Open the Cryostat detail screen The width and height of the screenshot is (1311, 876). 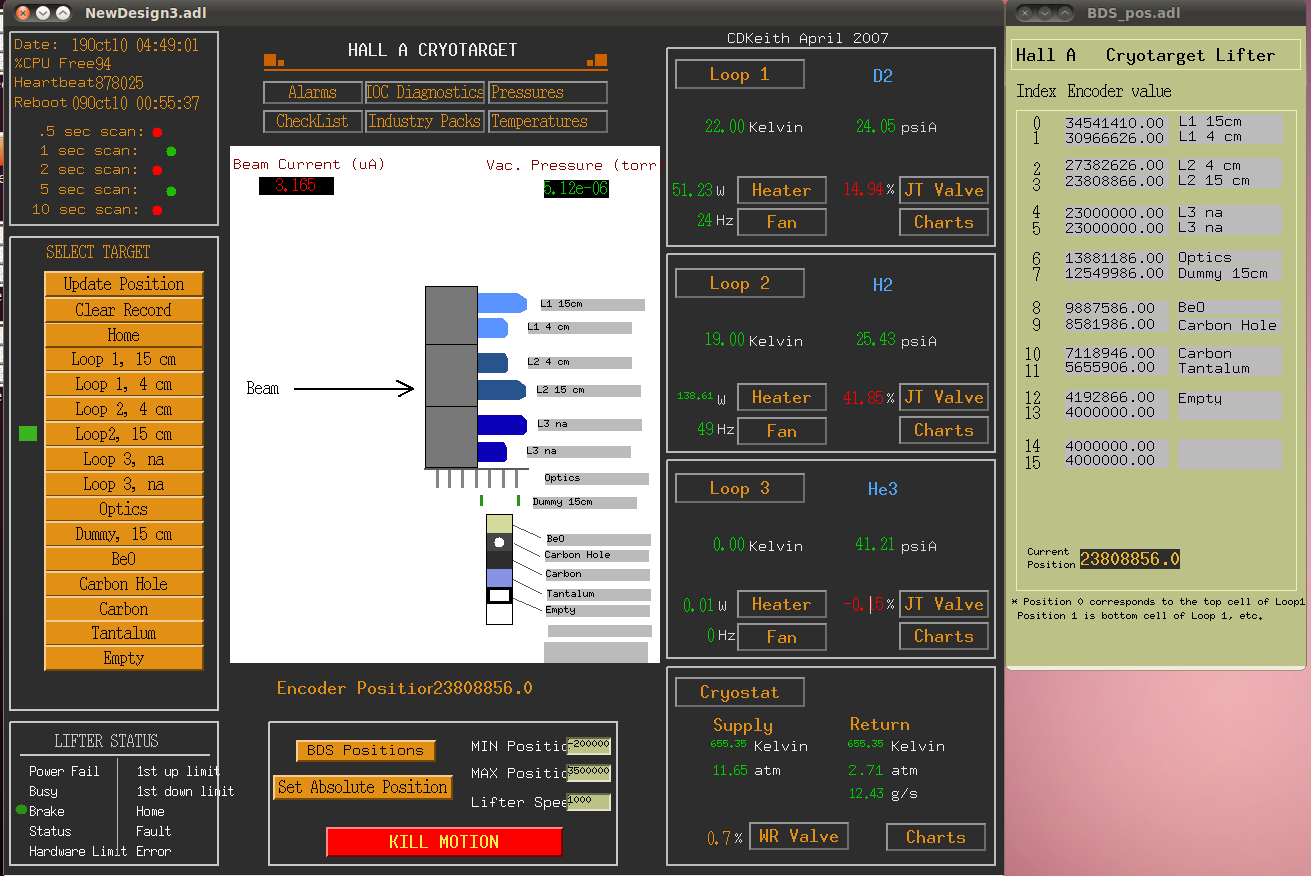pos(740,692)
